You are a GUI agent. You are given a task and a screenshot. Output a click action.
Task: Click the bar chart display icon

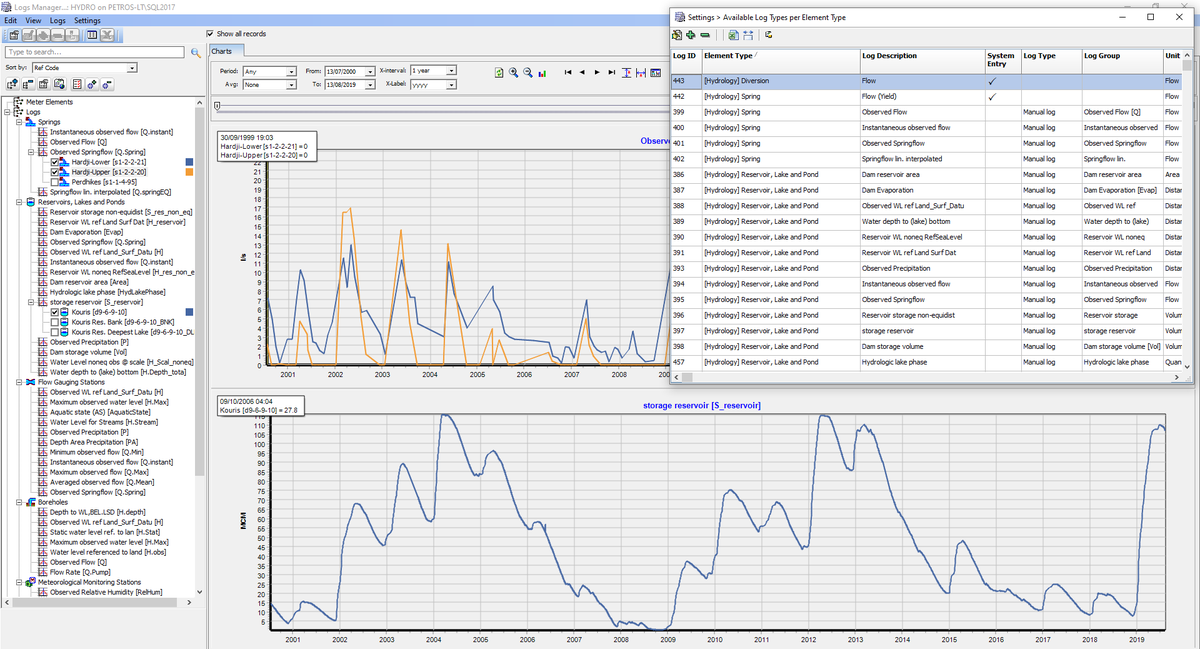click(x=542, y=72)
